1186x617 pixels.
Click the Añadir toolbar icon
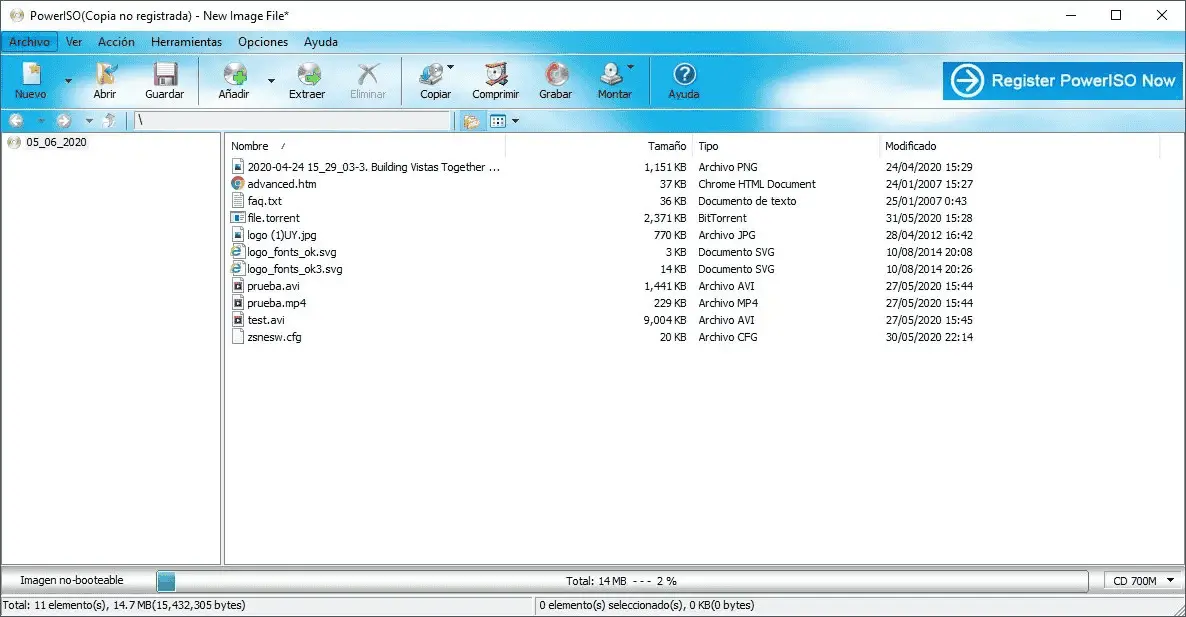pos(234,74)
